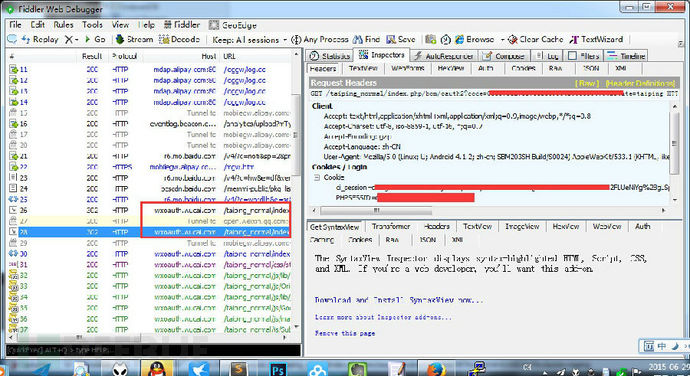Screen dimensions: 690x376
Task: Switch to the Inspectors tab
Action: click(382, 55)
